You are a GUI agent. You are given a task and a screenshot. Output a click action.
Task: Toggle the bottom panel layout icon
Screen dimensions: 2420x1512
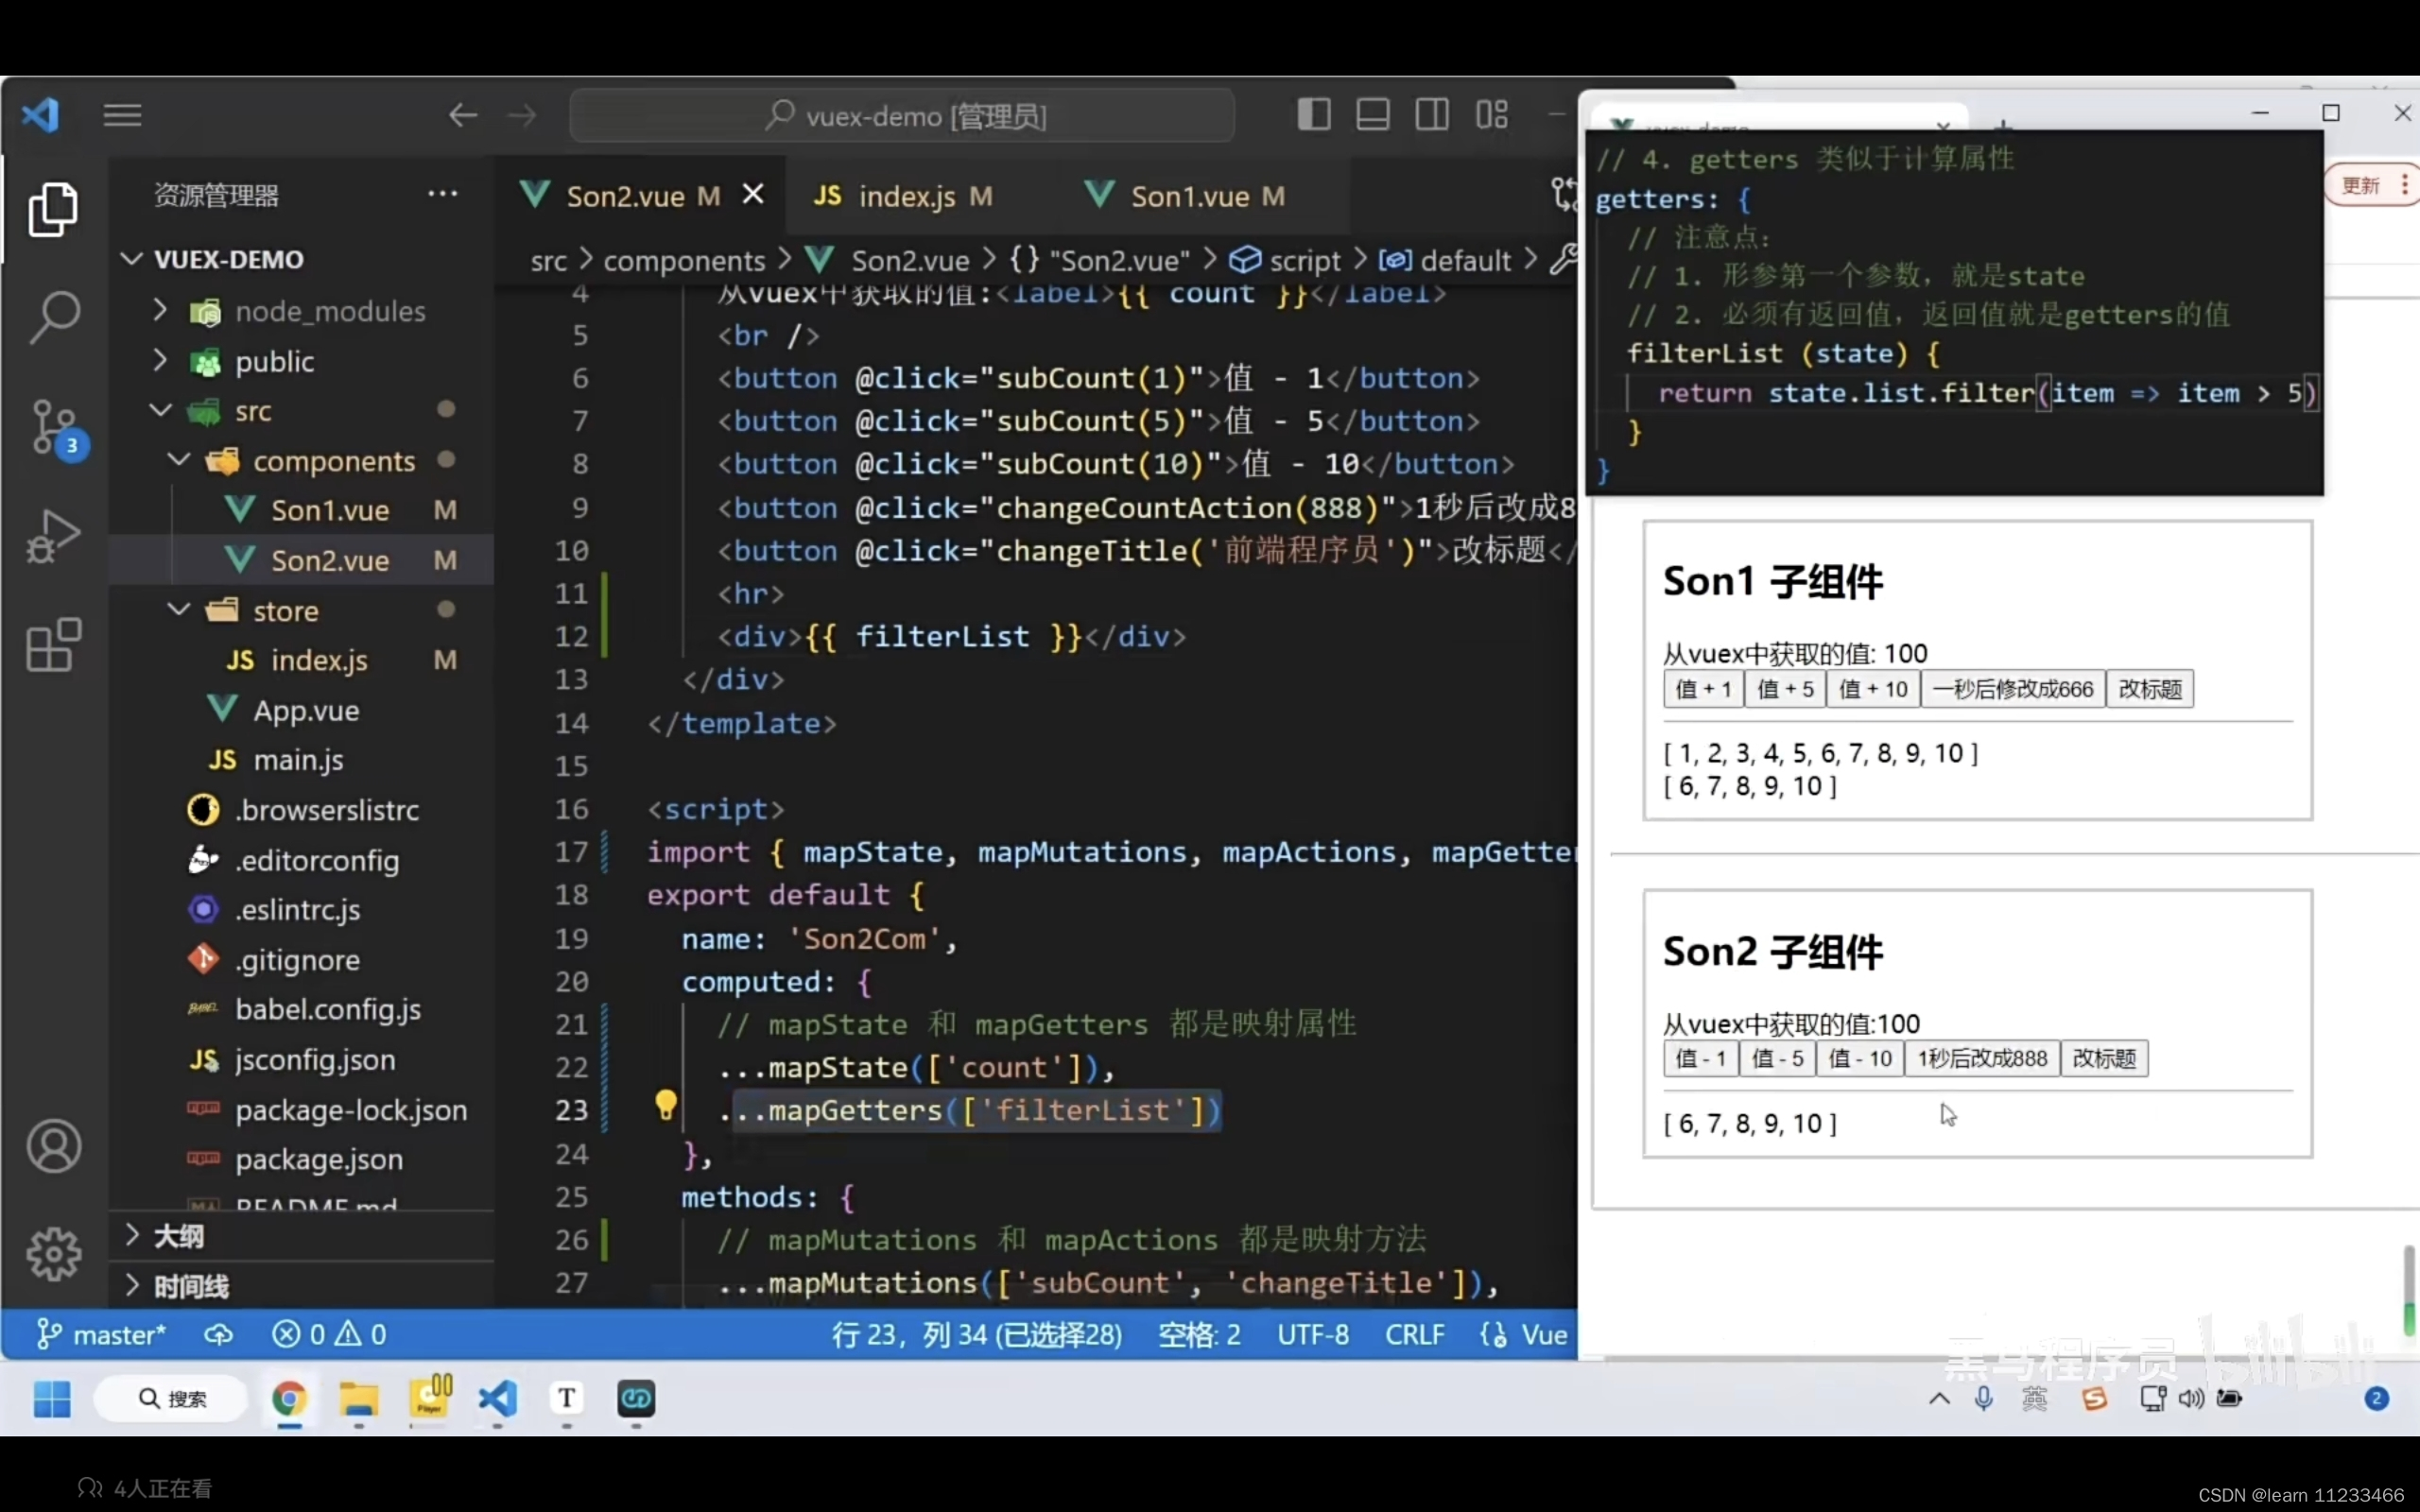tap(1373, 115)
